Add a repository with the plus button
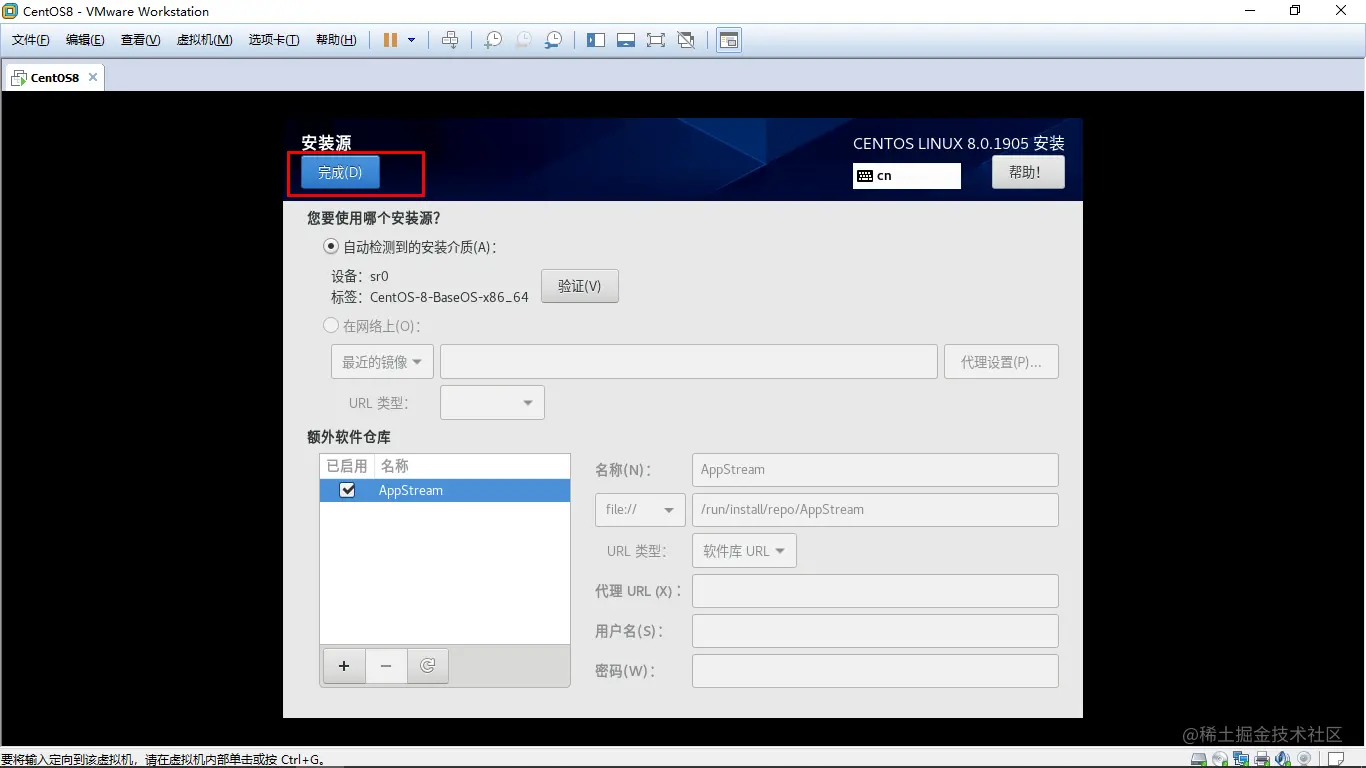1366x768 pixels. pyautogui.click(x=344, y=666)
